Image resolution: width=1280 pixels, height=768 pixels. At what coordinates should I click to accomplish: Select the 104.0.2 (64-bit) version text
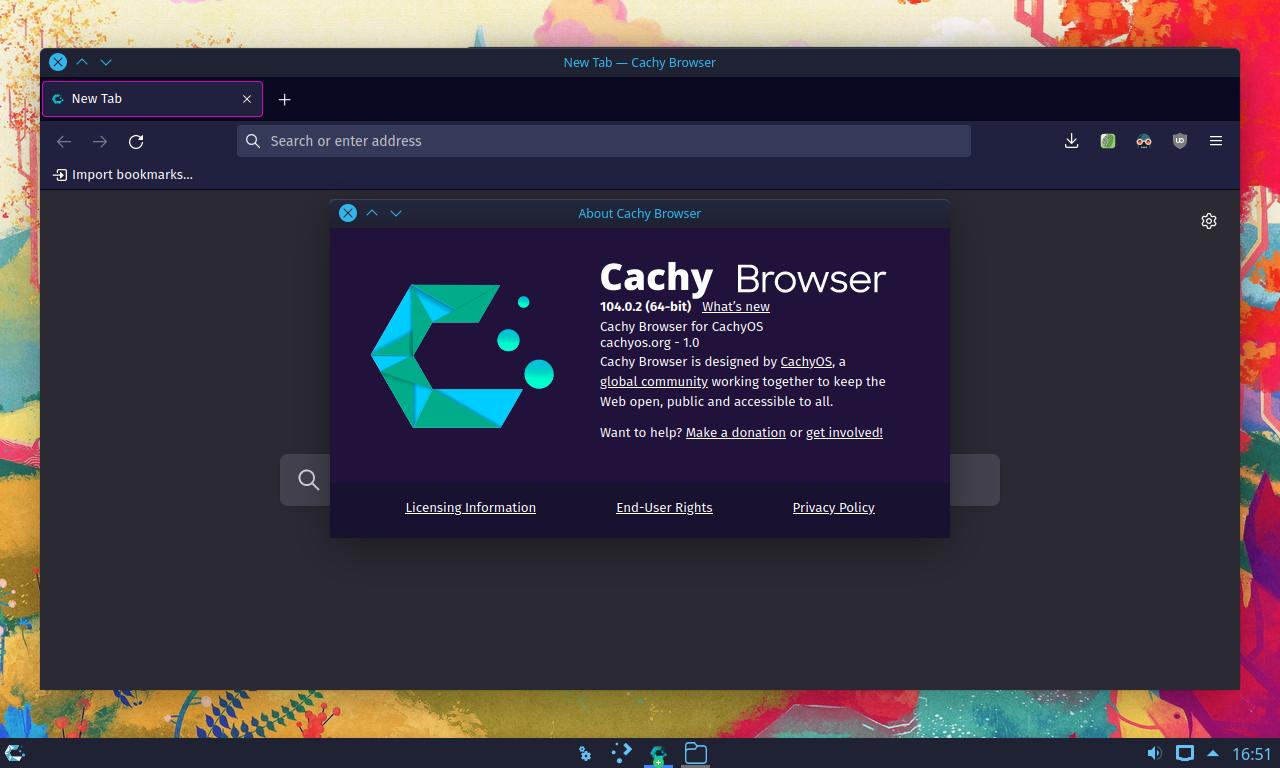pos(645,307)
